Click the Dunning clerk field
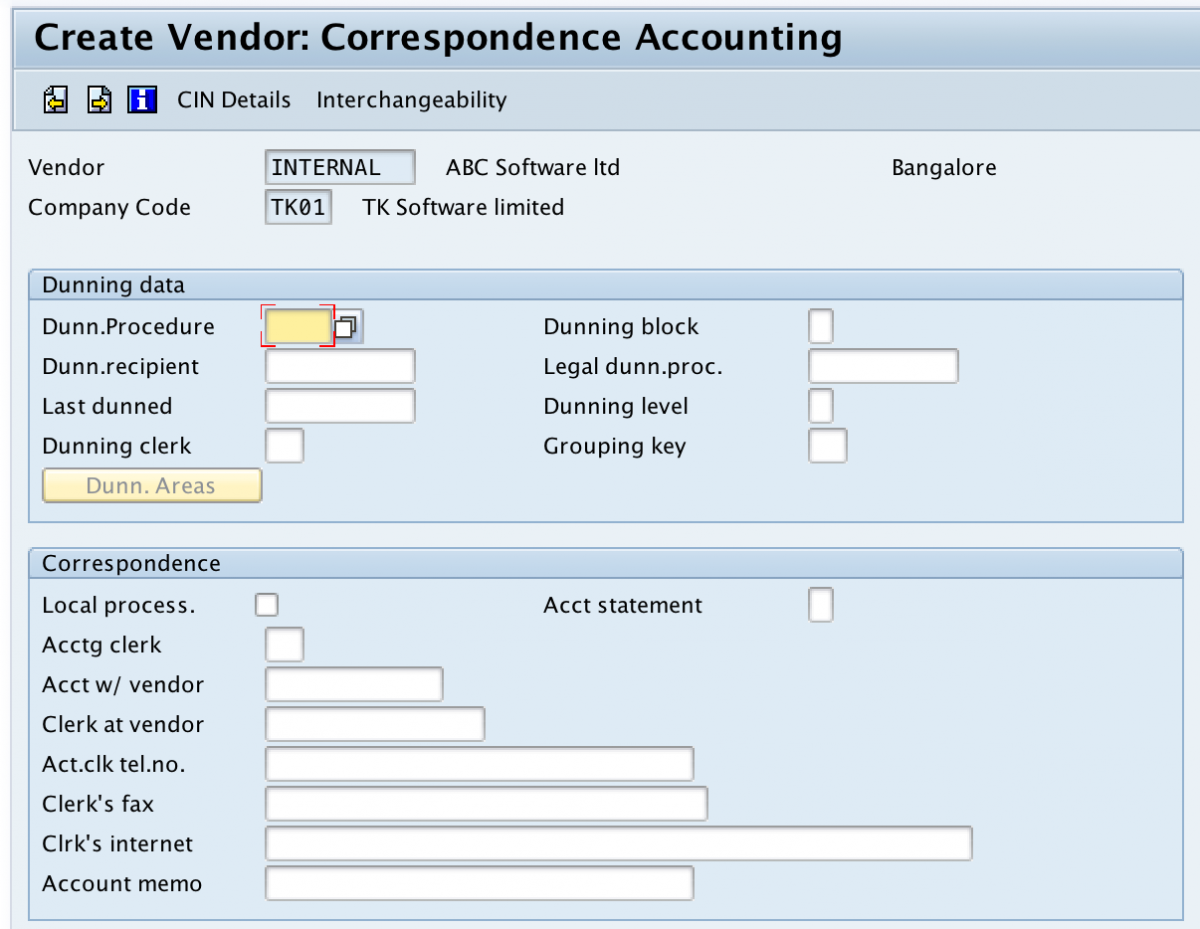This screenshot has height=929, width=1200. coord(285,446)
